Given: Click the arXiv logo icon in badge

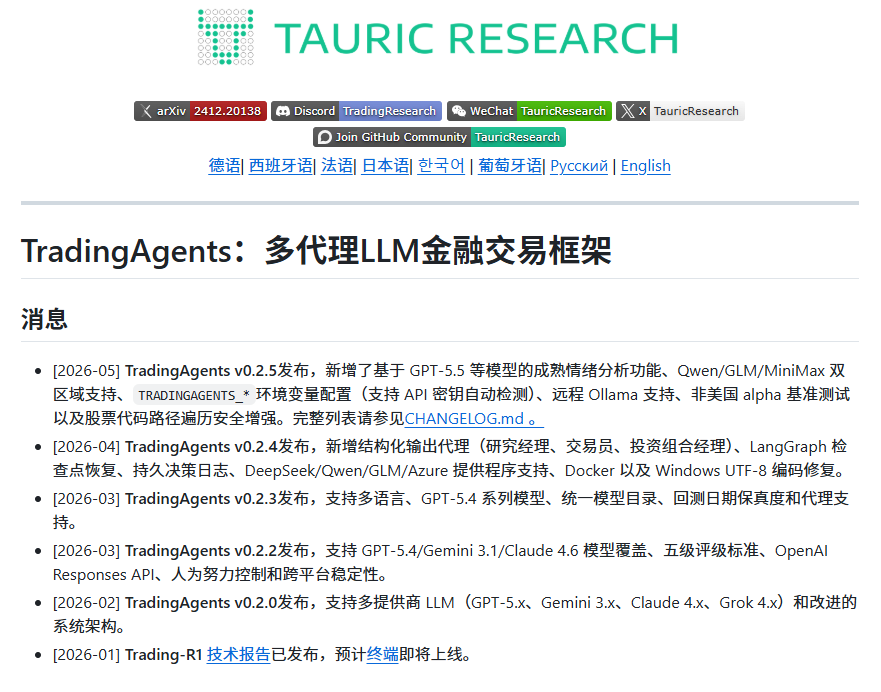Looking at the screenshot, I should click(x=146, y=111).
